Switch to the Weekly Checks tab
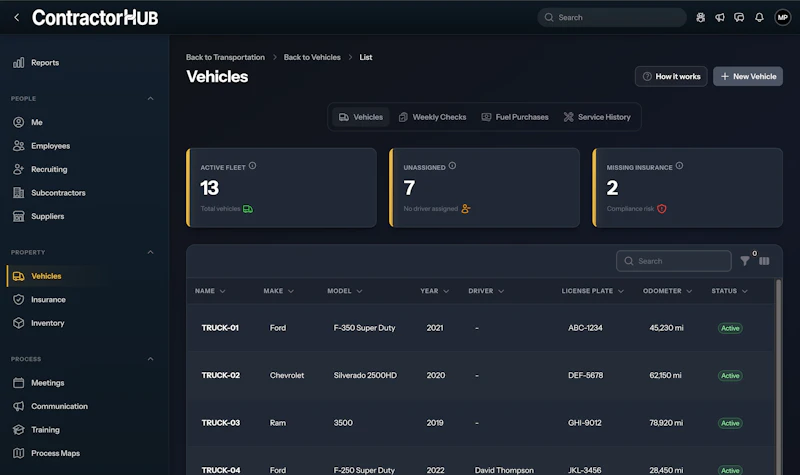The width and height of the screenshot is (800, 475). [x=432, y=117]
